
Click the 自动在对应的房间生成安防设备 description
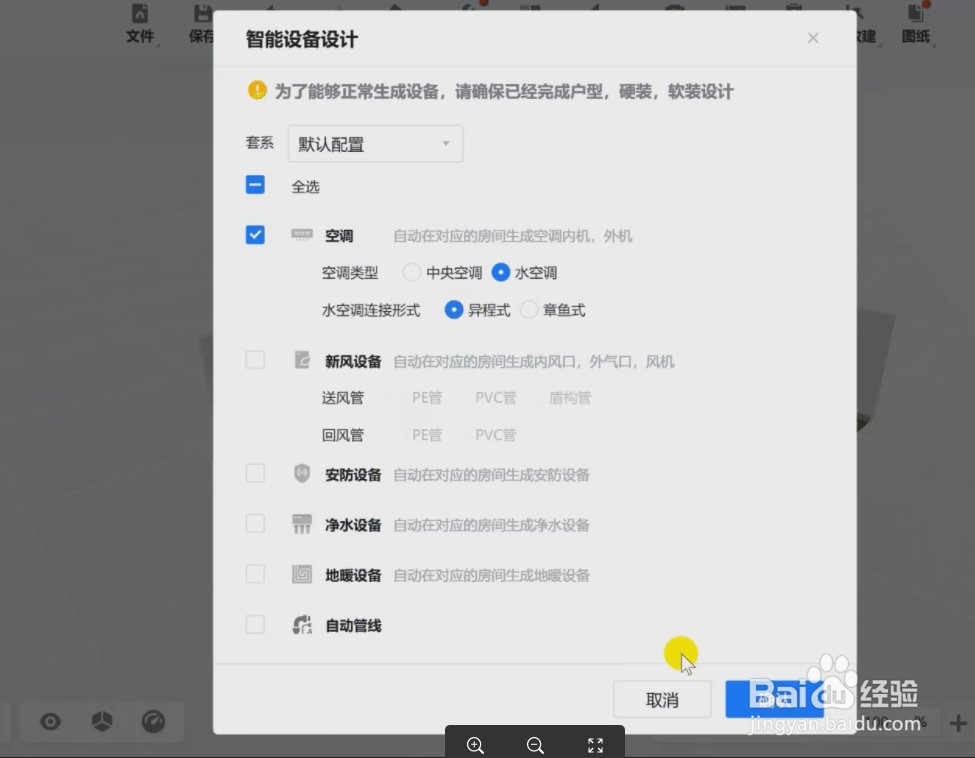click(x=491, y=475)
